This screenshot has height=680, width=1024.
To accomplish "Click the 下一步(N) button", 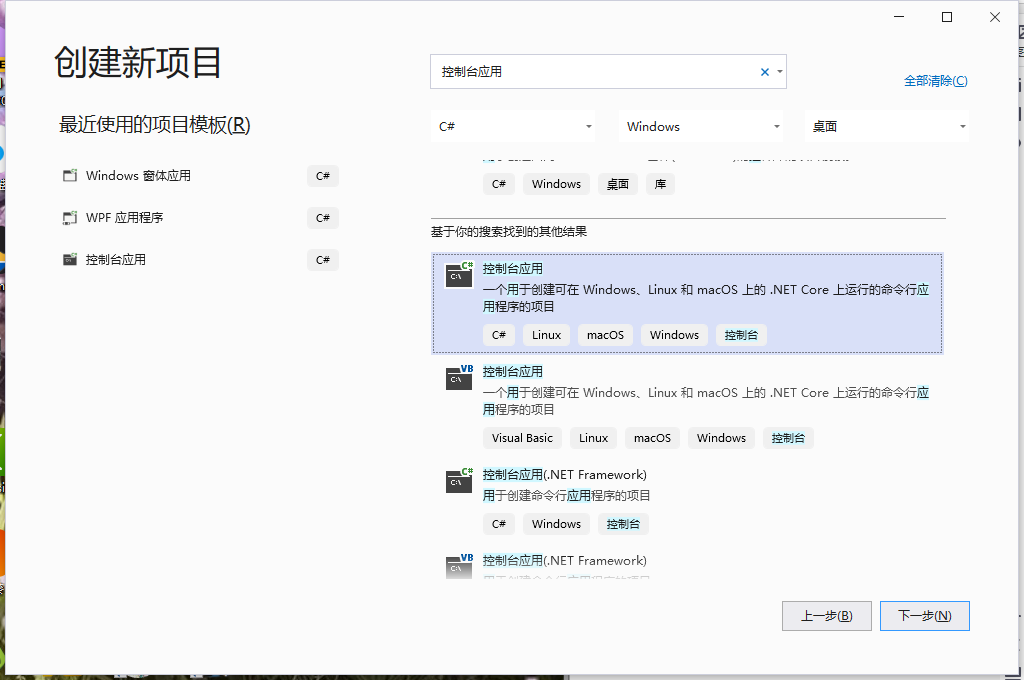I will (924, 615).
